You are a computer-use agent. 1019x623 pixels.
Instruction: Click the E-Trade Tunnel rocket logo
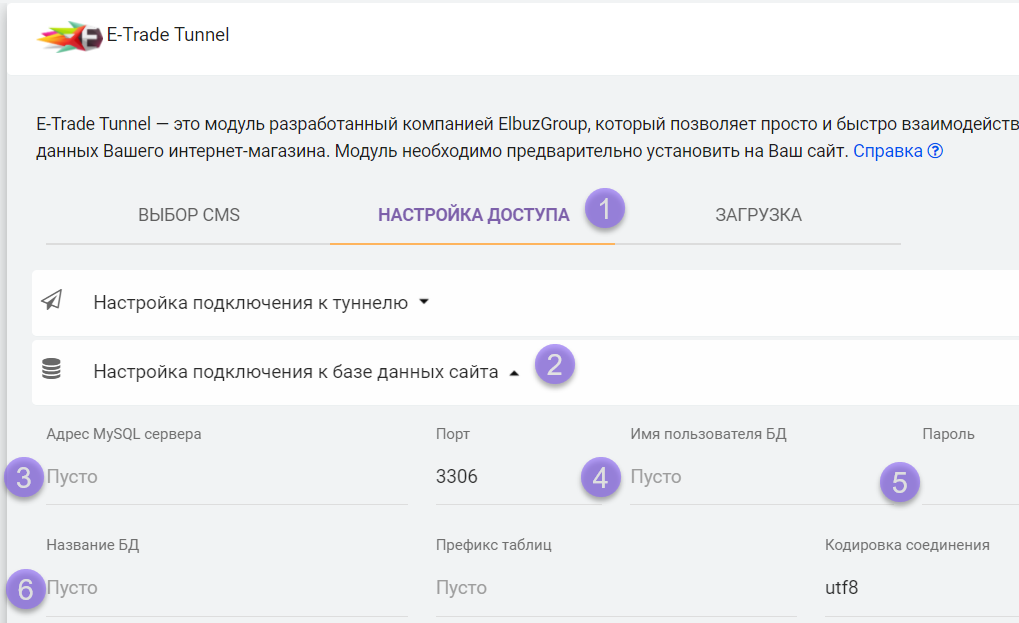pyautogui.click(x=70, y=37)
